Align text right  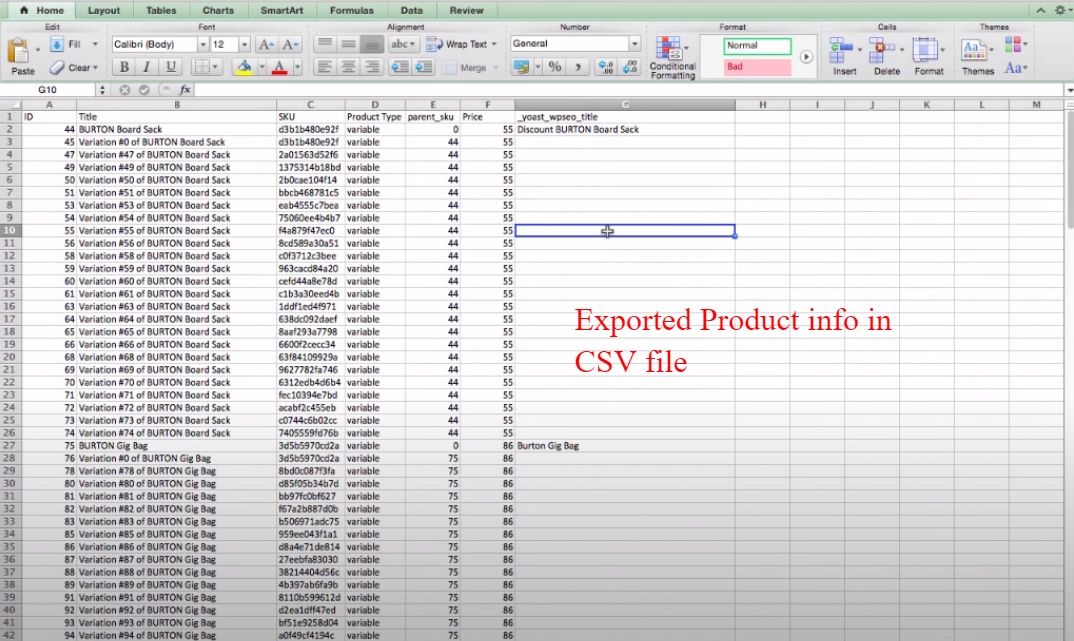pos(372,67)
